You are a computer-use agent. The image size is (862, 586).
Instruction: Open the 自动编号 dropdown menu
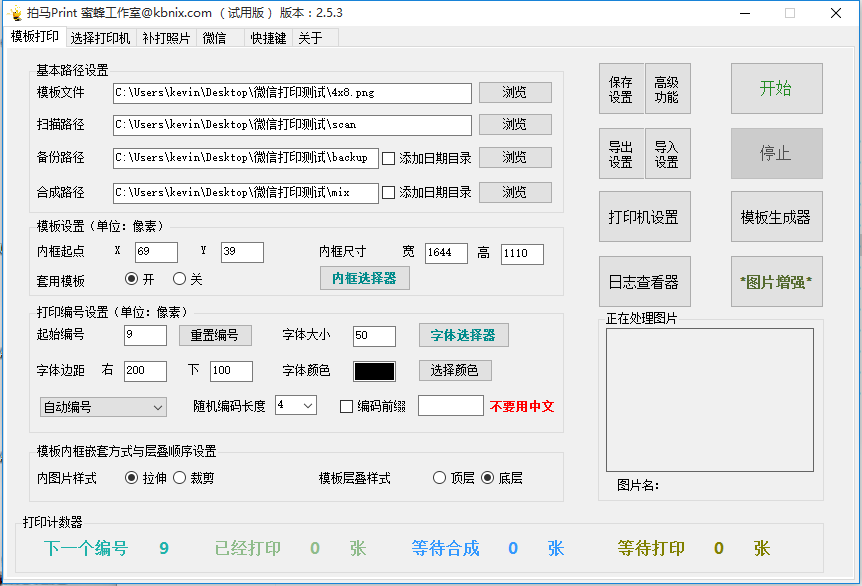click(x=102, y=407)
